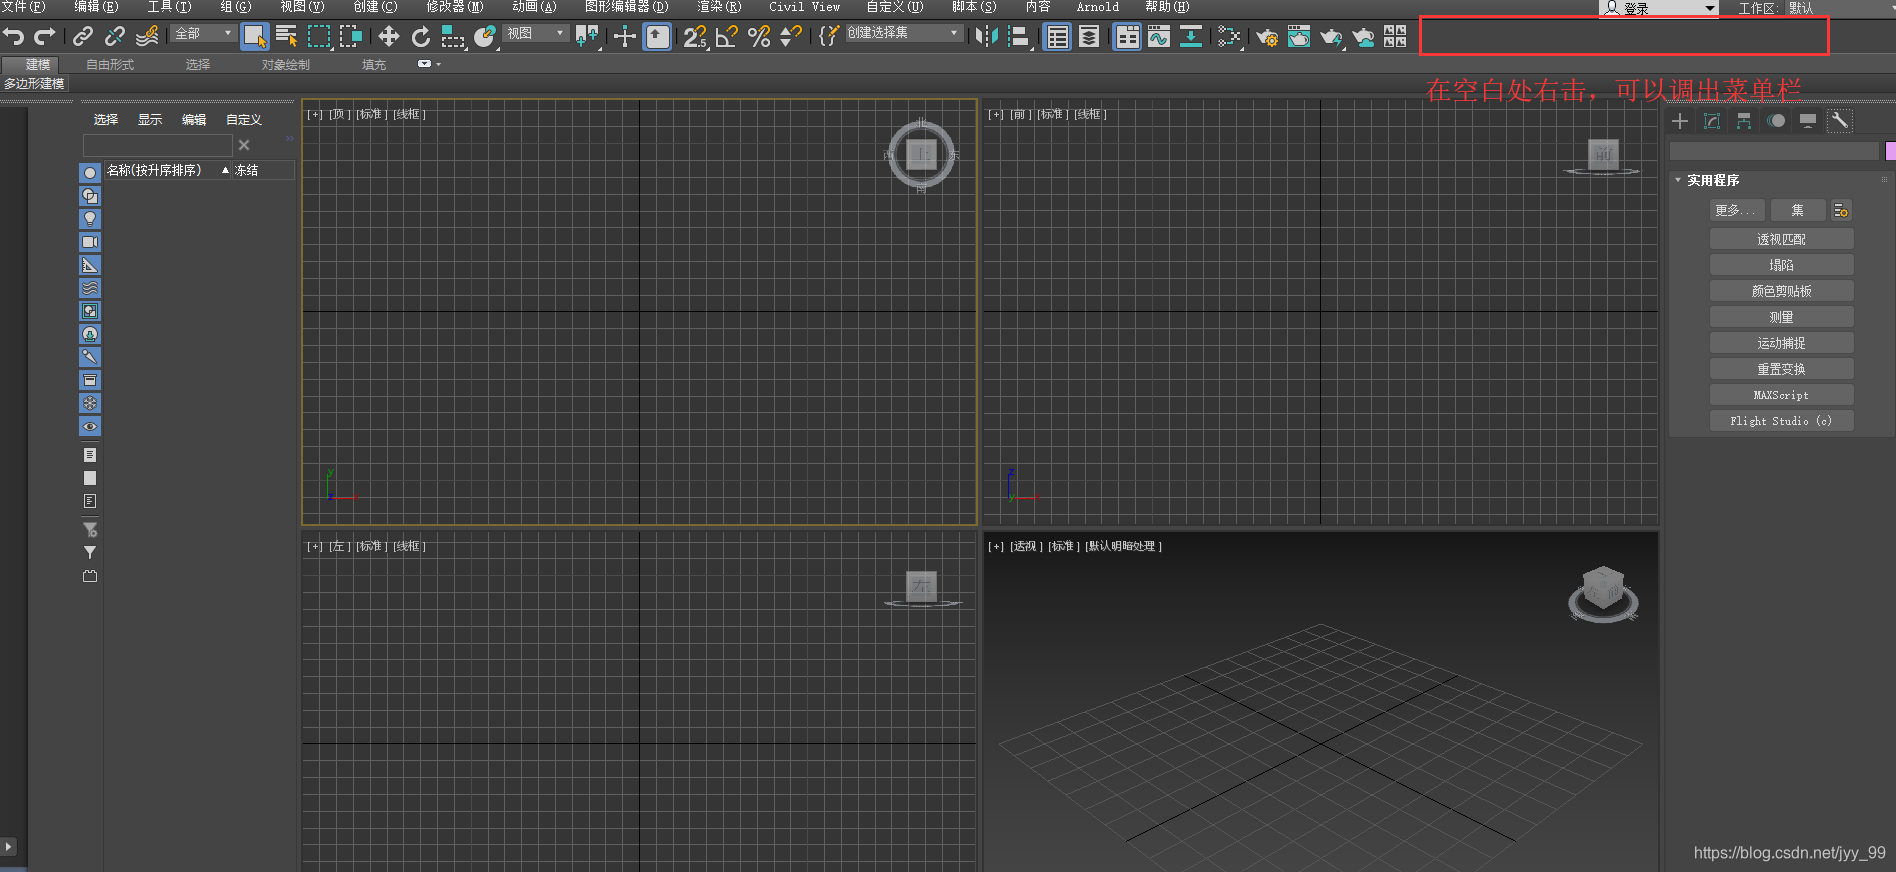The width and height of the screenshot is (1896, 872).
Task: Toggle the Ribbon display button
Action: [1127, 37]
